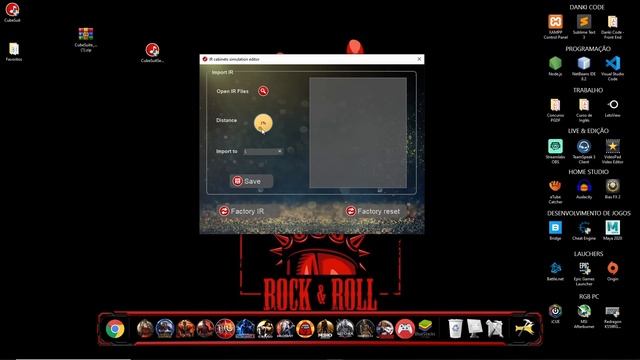
Task: Open XAMPP Control Panel shortcut
Action: pyautogui.click(x=556, y=26)
